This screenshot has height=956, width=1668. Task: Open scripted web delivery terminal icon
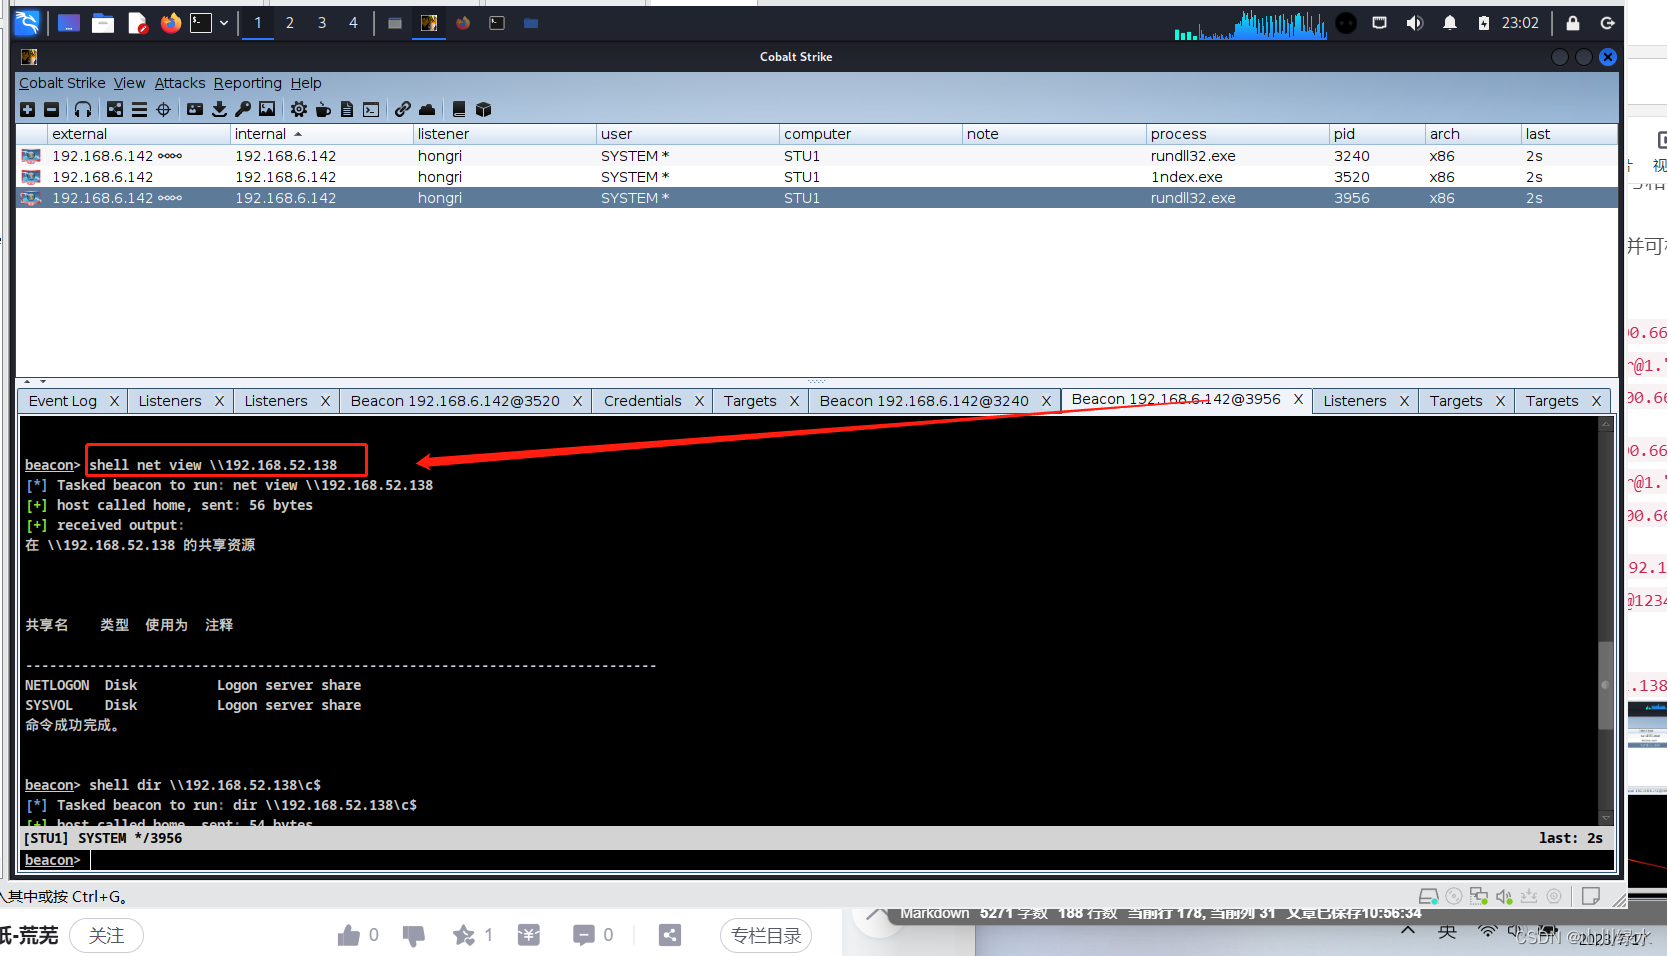pos(371,109)
